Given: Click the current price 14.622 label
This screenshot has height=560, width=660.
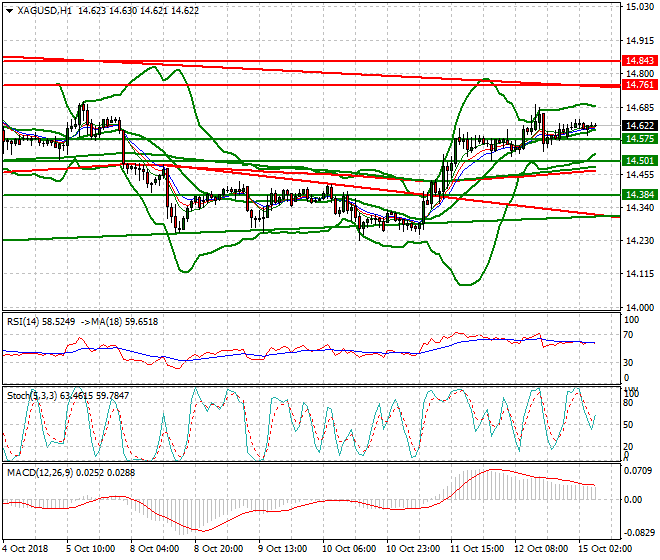Looking at the screenshot, I should [640, 125].
